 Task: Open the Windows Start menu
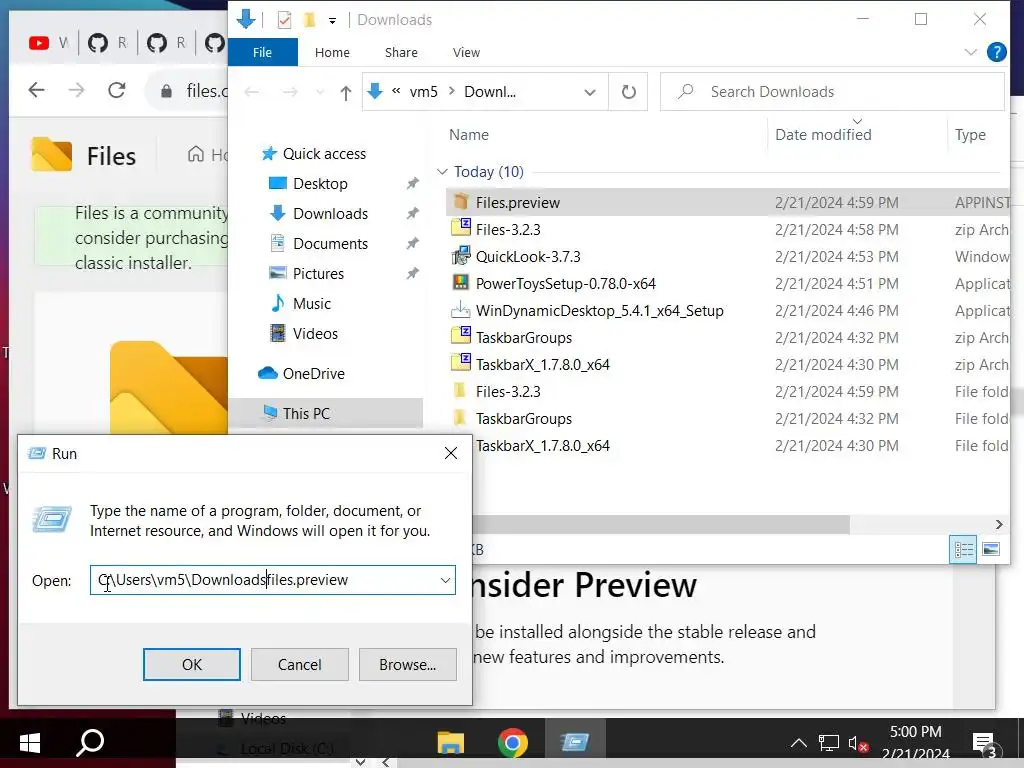[30, 743]
